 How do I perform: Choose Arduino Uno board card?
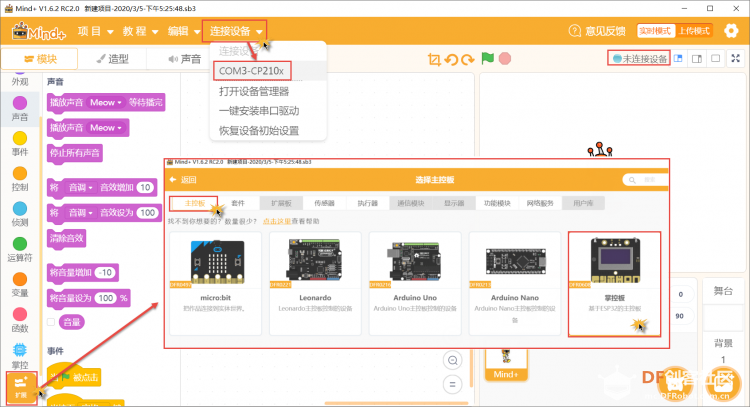point(415,284)
